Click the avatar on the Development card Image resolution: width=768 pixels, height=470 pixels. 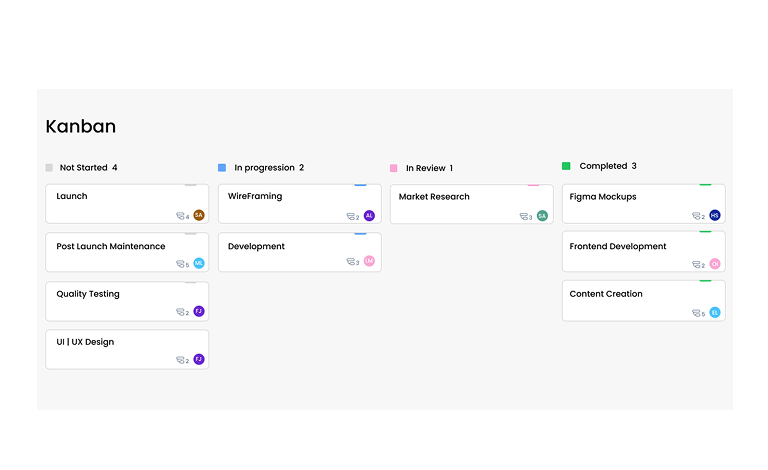click(x=369, y=261)
